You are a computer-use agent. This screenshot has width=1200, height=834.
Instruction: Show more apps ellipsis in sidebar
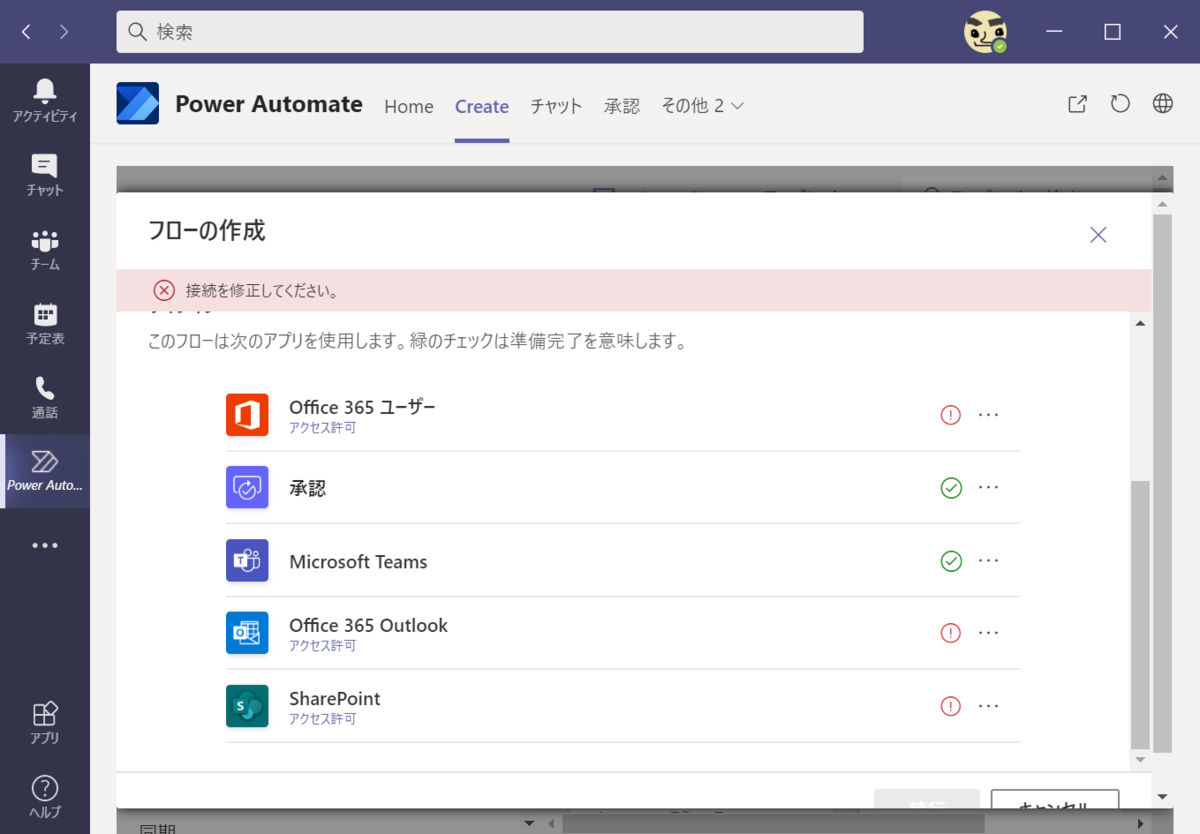(x=44, y=545)
